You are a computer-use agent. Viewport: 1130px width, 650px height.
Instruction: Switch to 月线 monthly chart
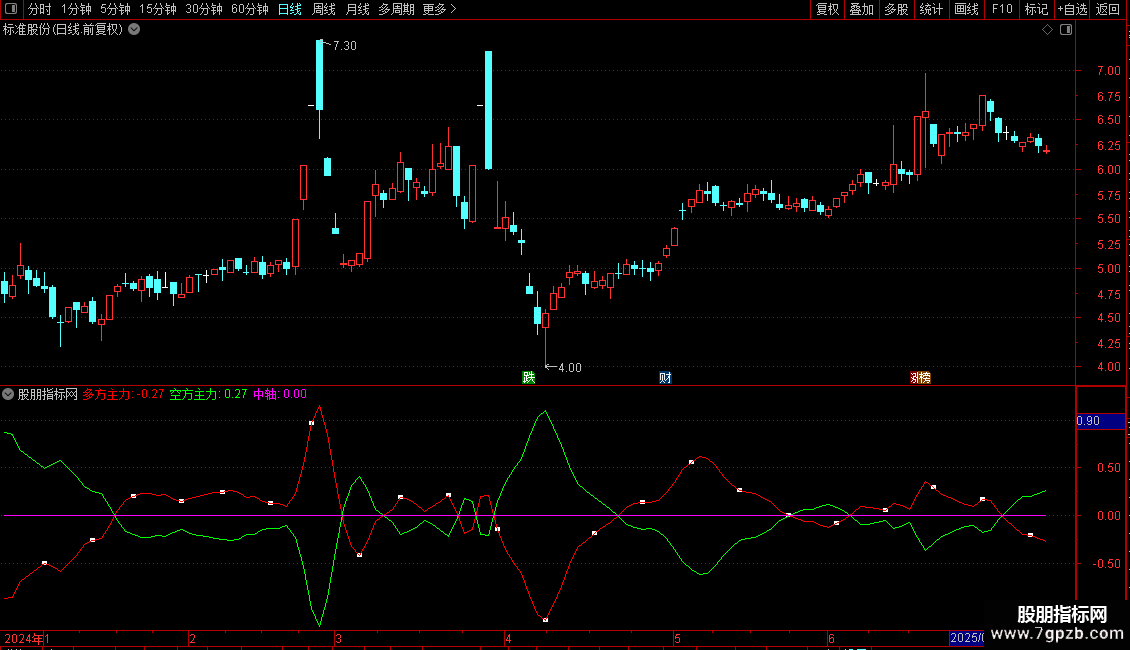(357, 9)
